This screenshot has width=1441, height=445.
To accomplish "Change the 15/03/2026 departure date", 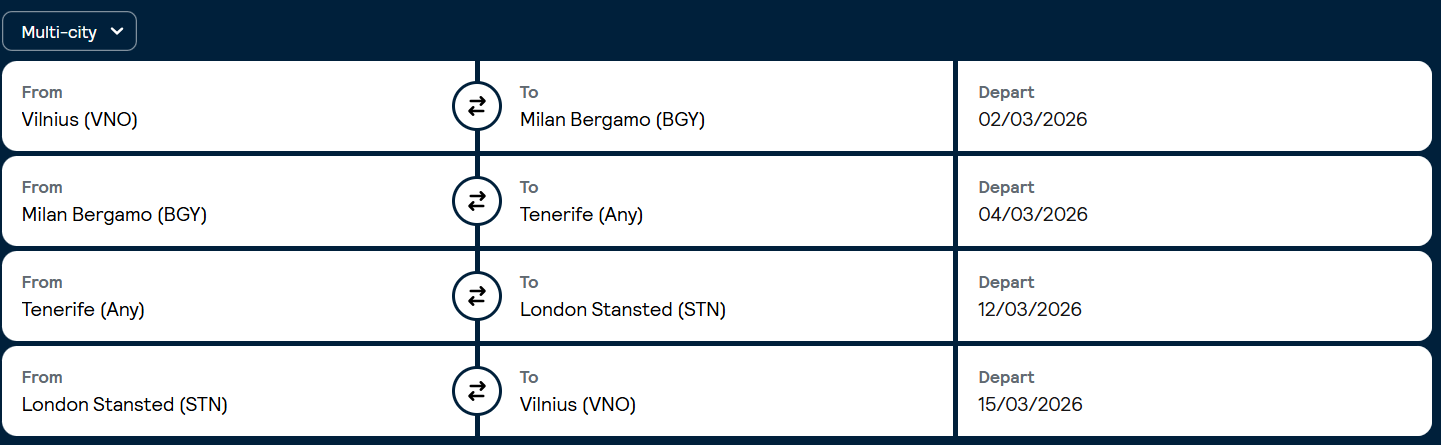I will [1030, 405].
